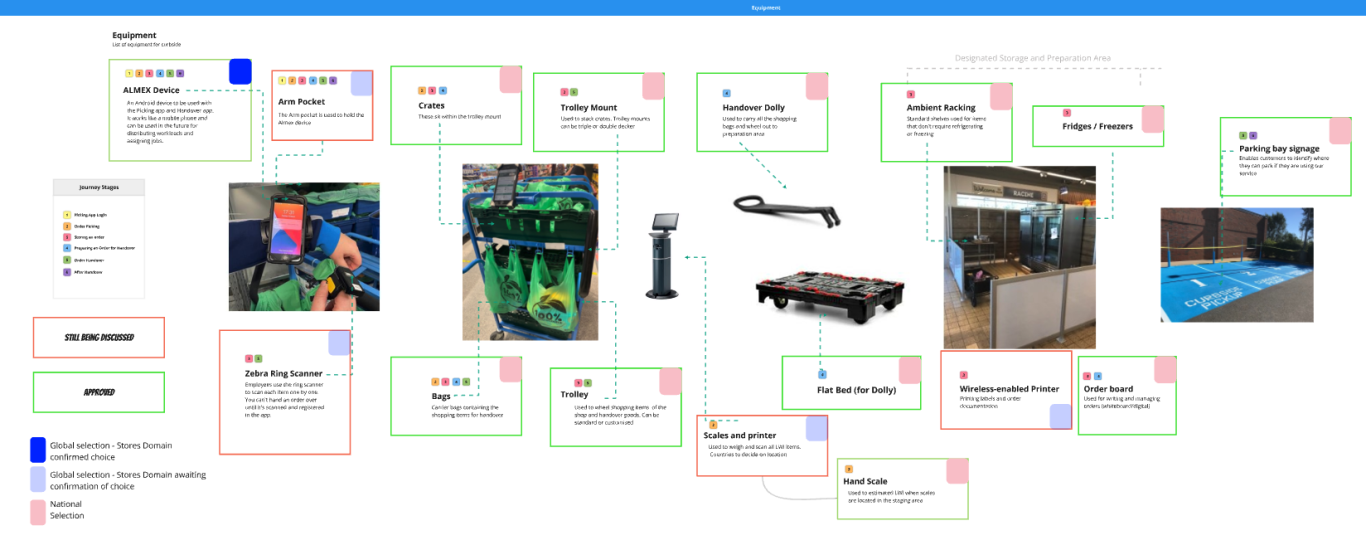Click the handover dolly handle image
This screenshot has width=1366, height=545.
(x=786, y=207)
